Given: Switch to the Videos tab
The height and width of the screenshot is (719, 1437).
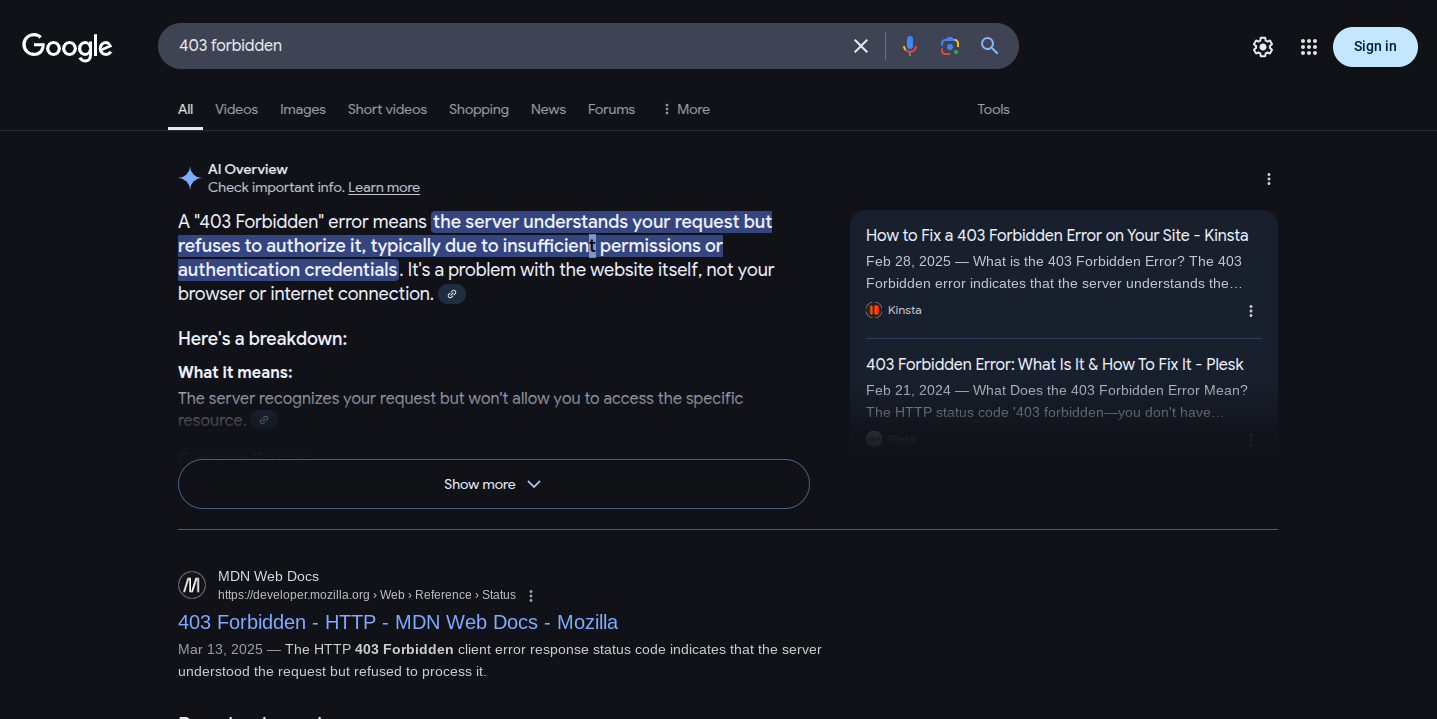Looking at the screenshot, I should tap(237, 109).
